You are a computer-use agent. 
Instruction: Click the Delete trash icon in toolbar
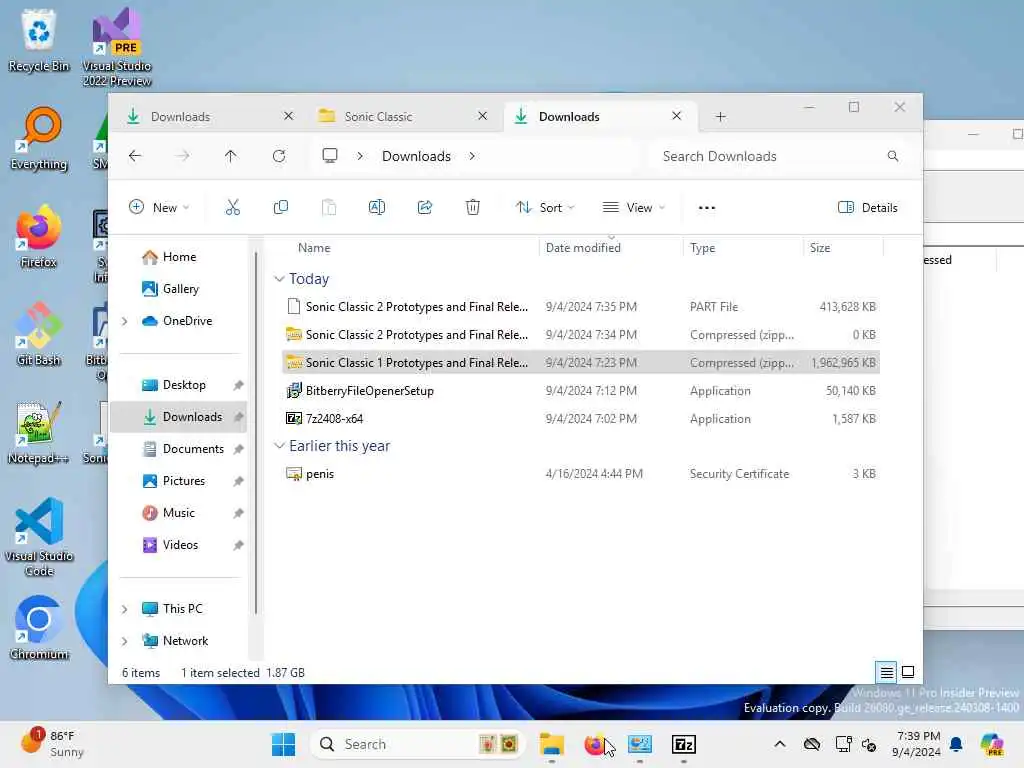pos(473,208)
